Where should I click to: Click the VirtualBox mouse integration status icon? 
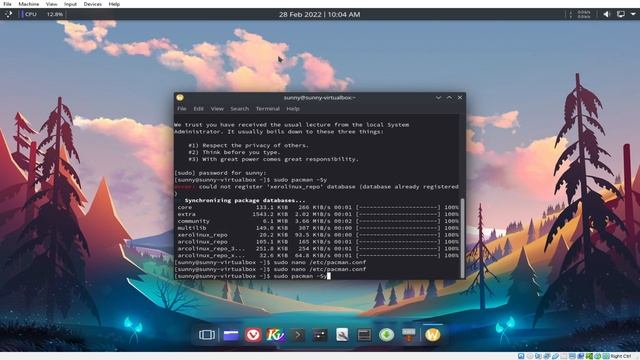pyautogui.click(x=598, y=356)
